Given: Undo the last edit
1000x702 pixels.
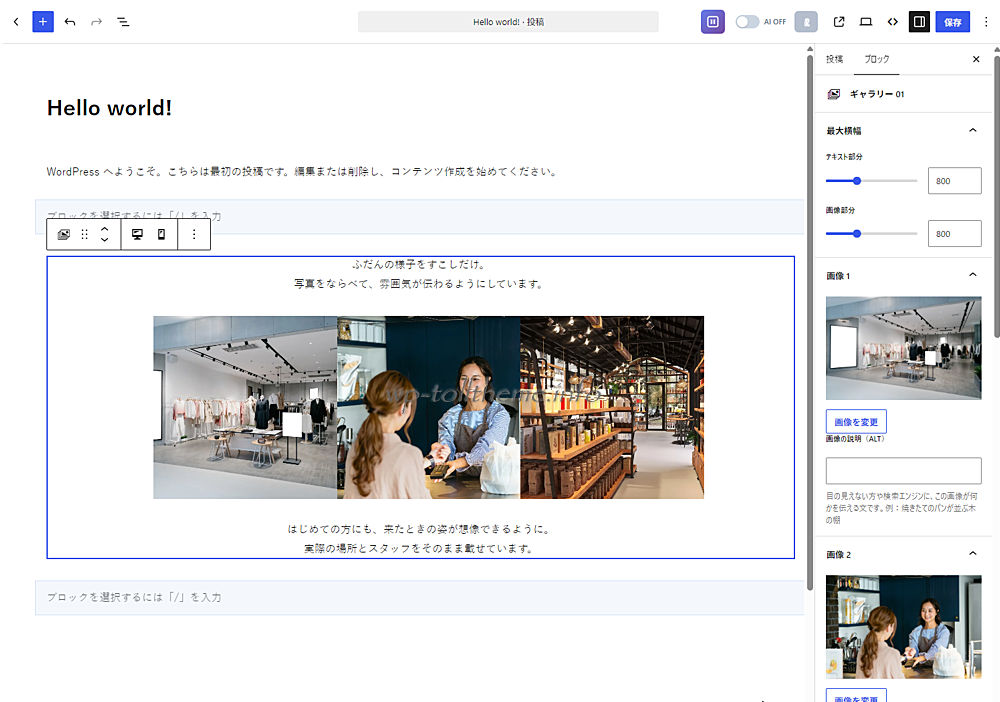Looking at the screenshot, I should [70, 22].
